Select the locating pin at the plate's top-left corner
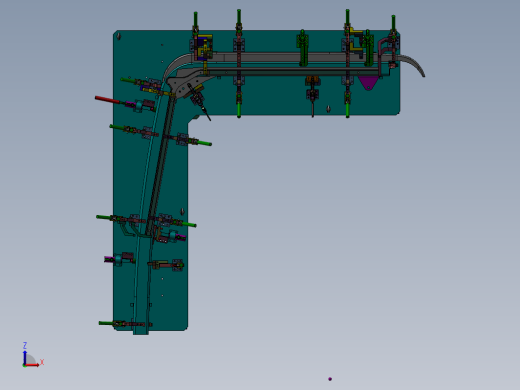520x390 pixels. 119,36
